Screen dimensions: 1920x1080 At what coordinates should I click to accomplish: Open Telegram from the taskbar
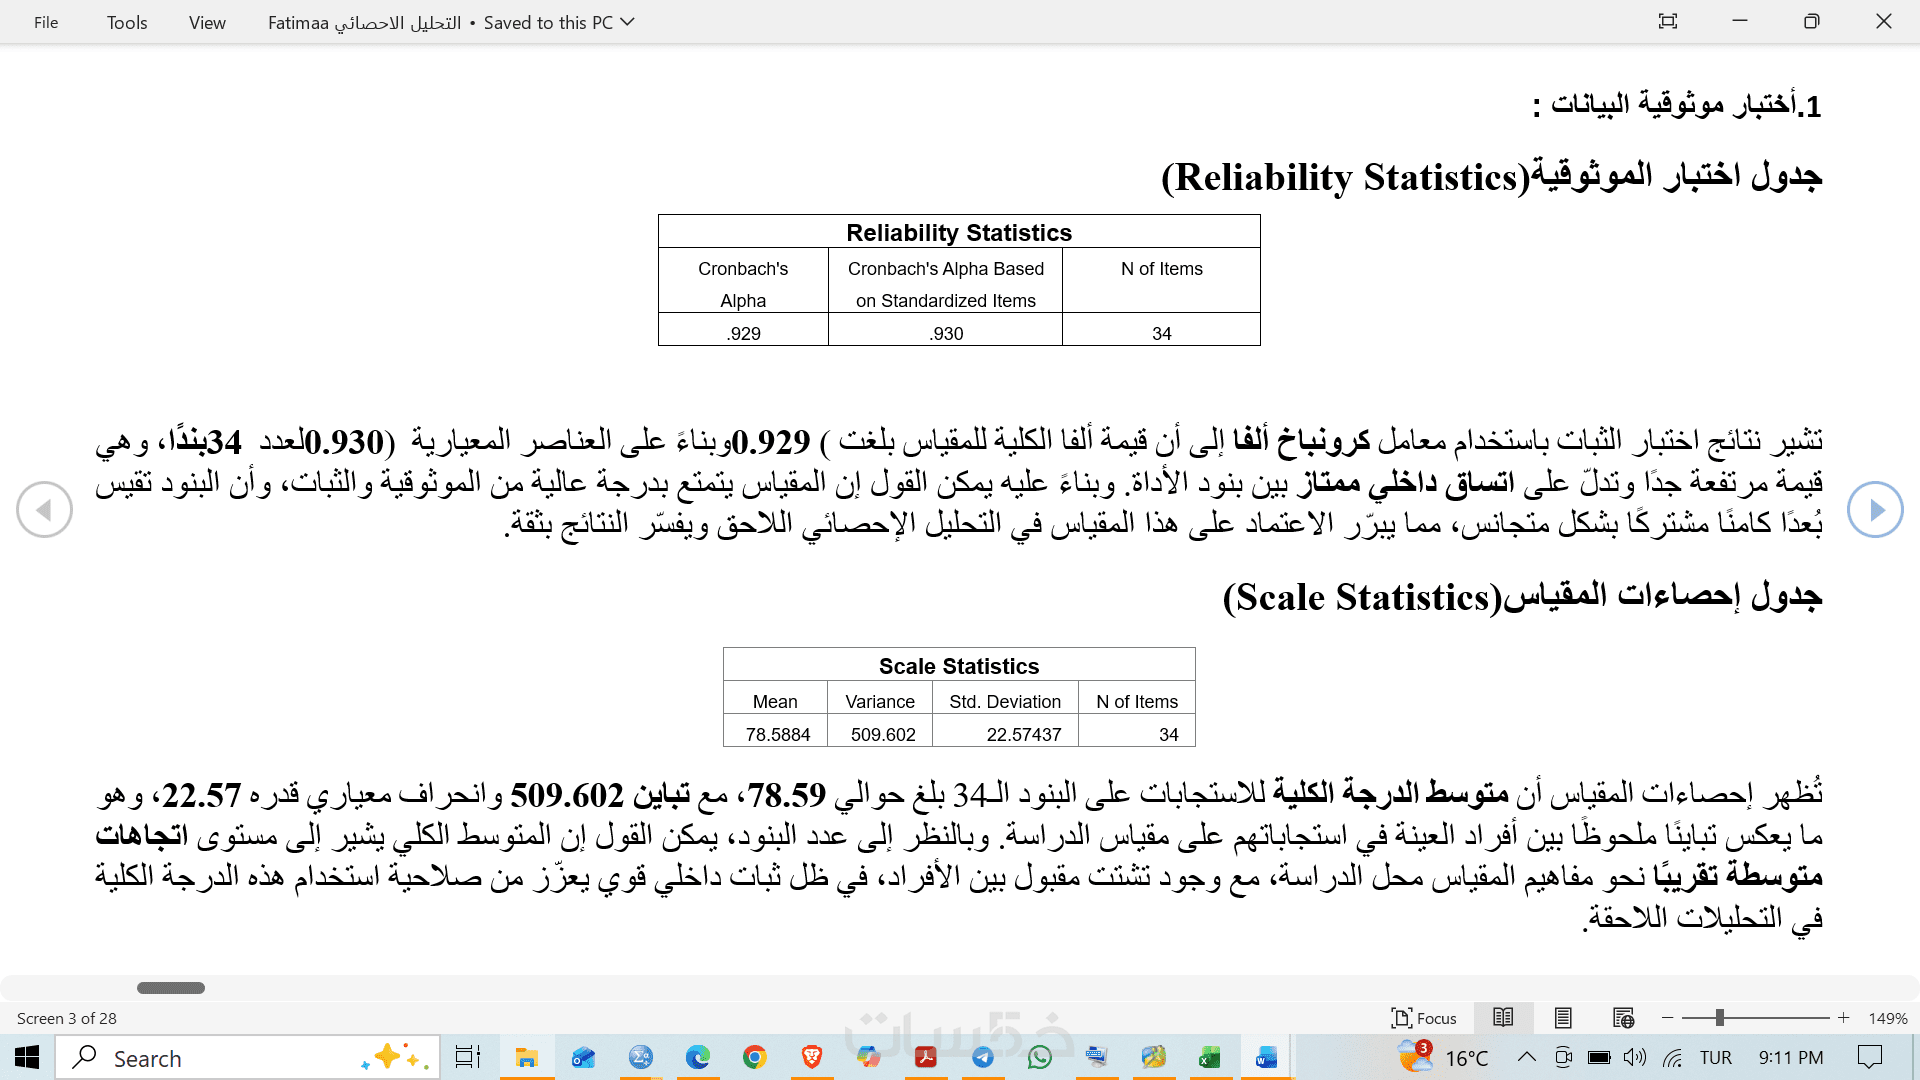983,1057
